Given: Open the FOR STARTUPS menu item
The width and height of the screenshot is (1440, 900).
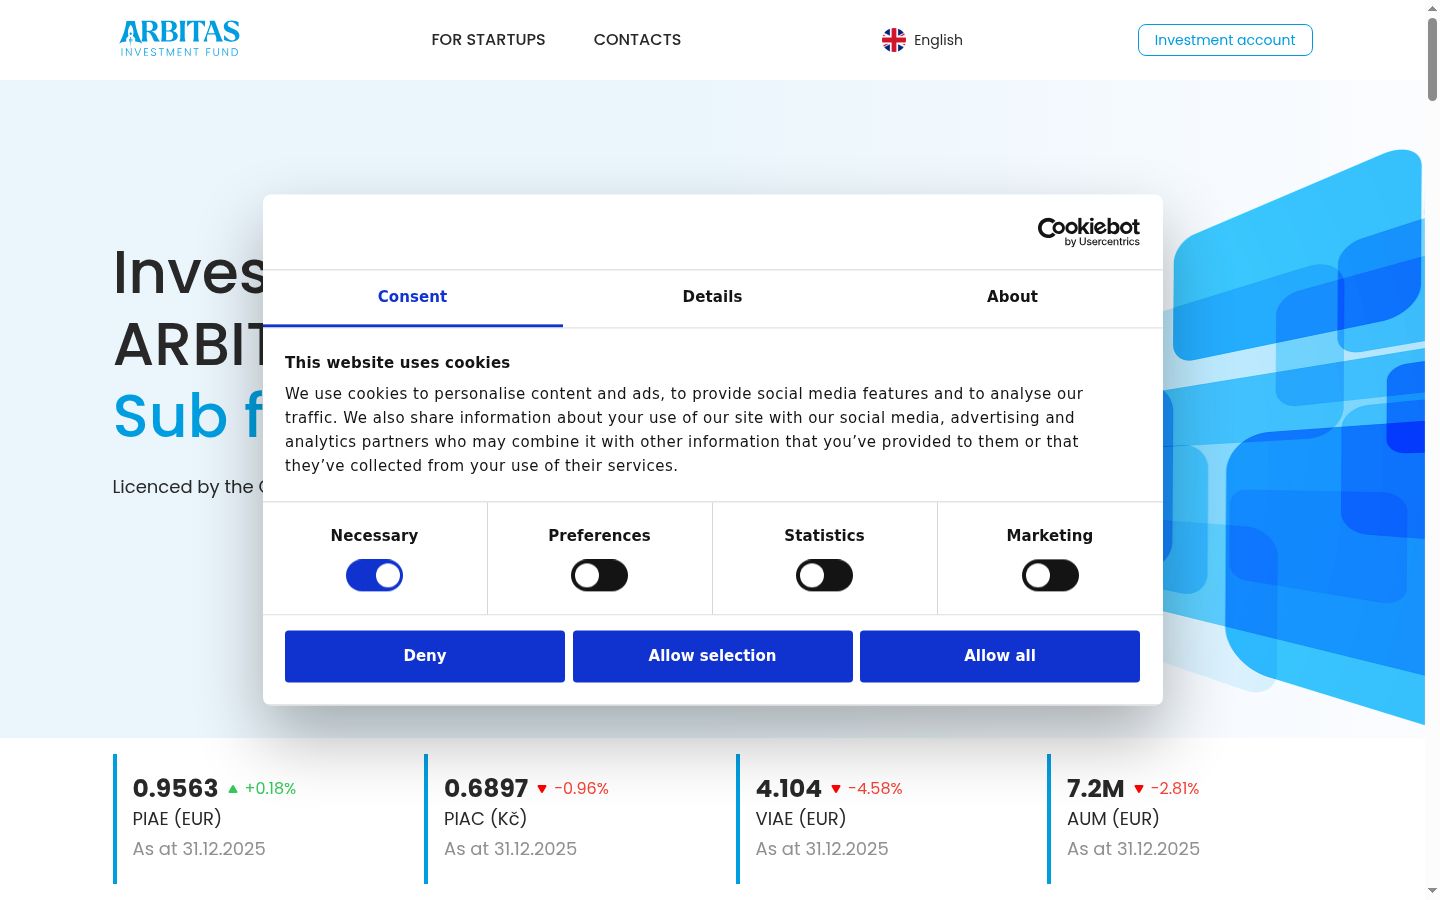Looking at the screenshot, I should 488,40.
